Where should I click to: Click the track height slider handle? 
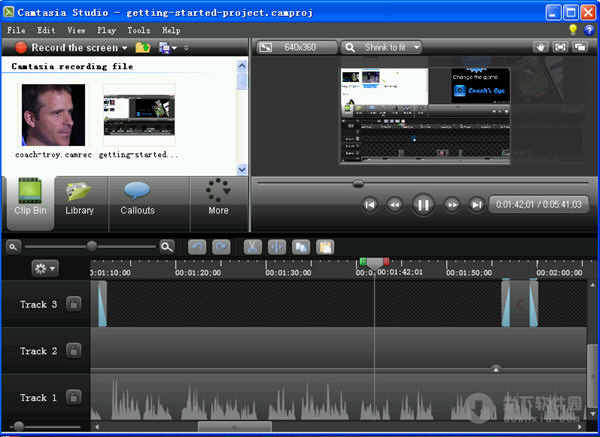19,426
